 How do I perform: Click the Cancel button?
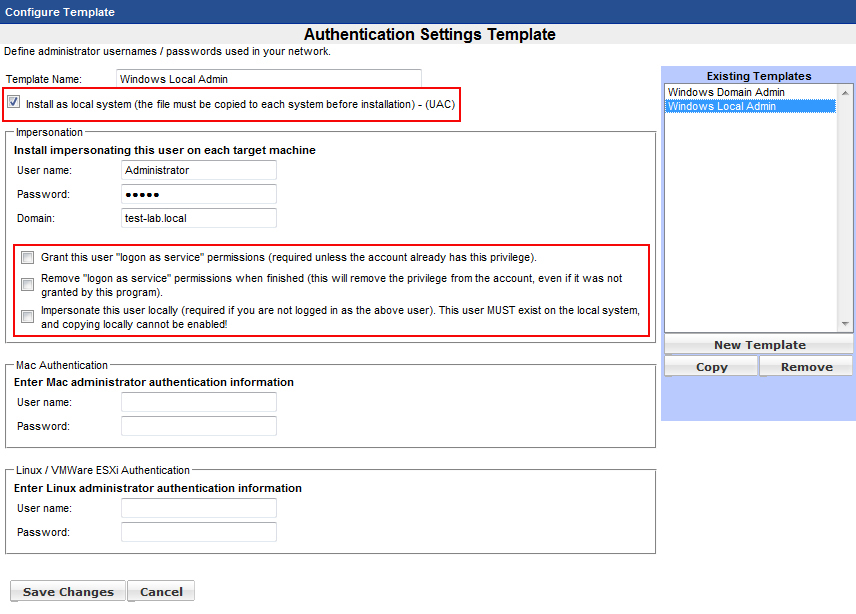tap(161, 591)
